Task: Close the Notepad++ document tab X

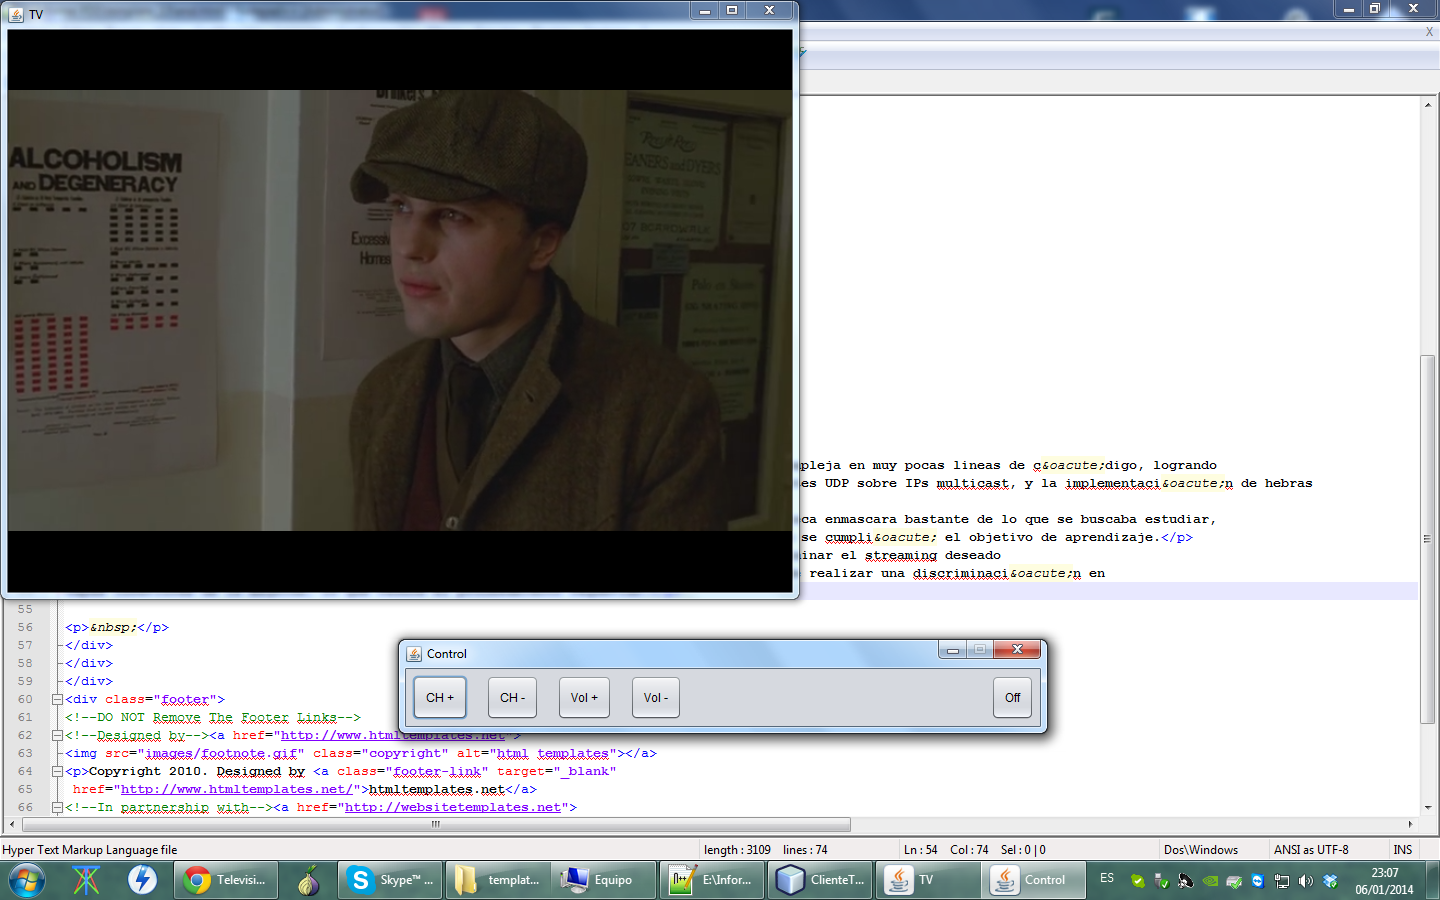Action: point(1429,32)
